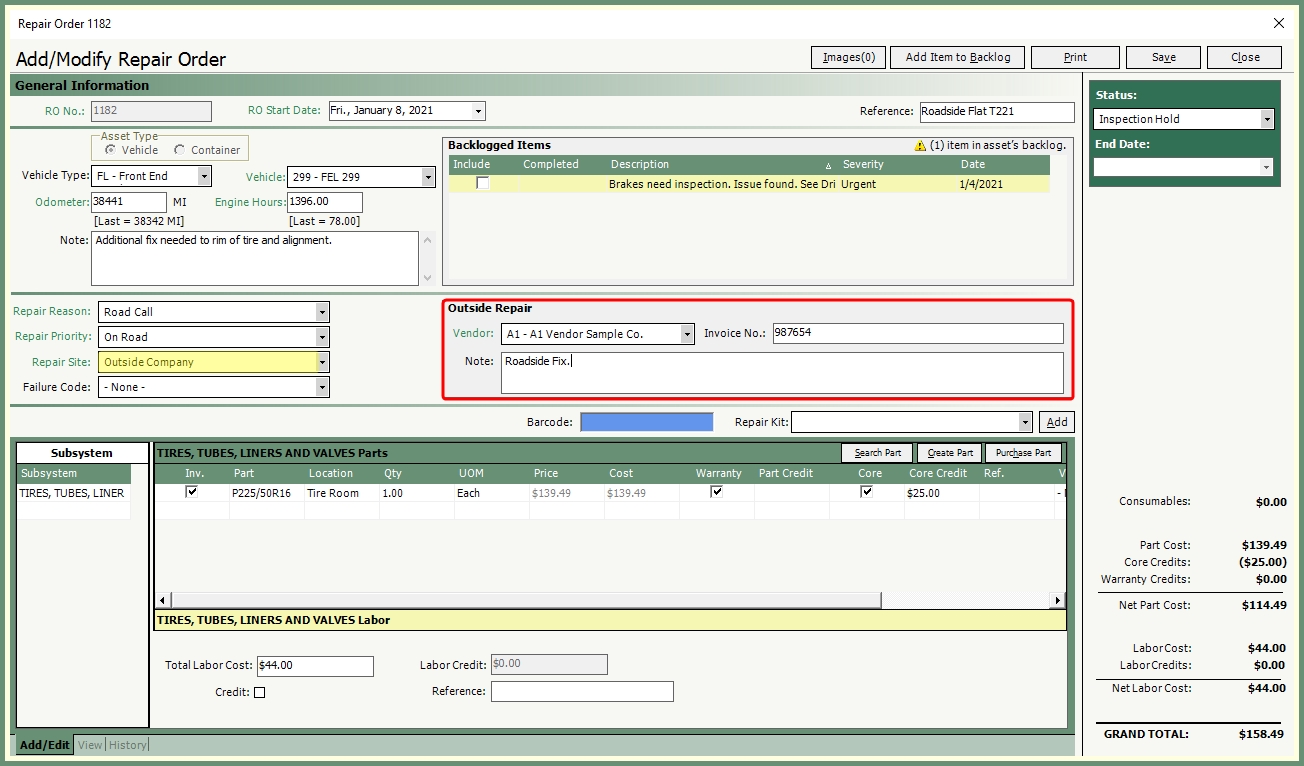
Task: Switch to the History tab
Action: tap(128, 745)
